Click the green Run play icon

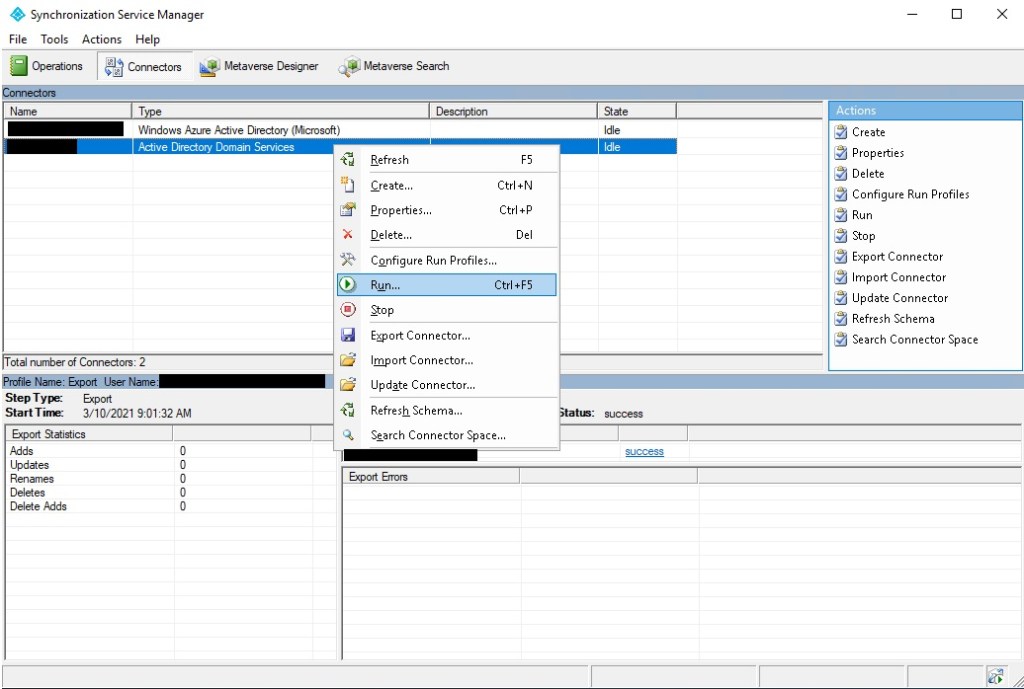[348, 285]
